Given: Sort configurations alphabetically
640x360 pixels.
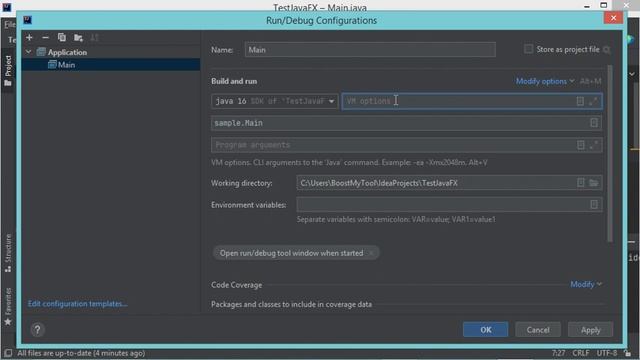Looking at the screenshot, I should click(94, 38).
